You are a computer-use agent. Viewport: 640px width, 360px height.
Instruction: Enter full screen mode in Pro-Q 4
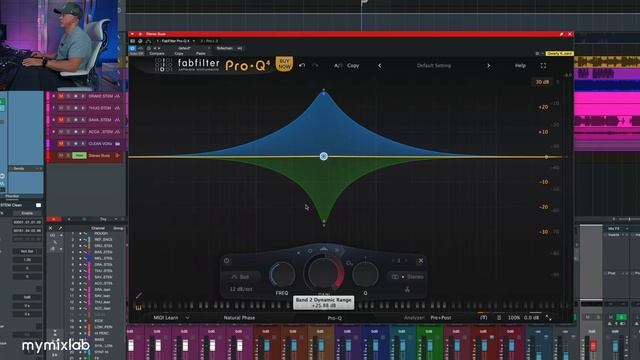[543, 65]
